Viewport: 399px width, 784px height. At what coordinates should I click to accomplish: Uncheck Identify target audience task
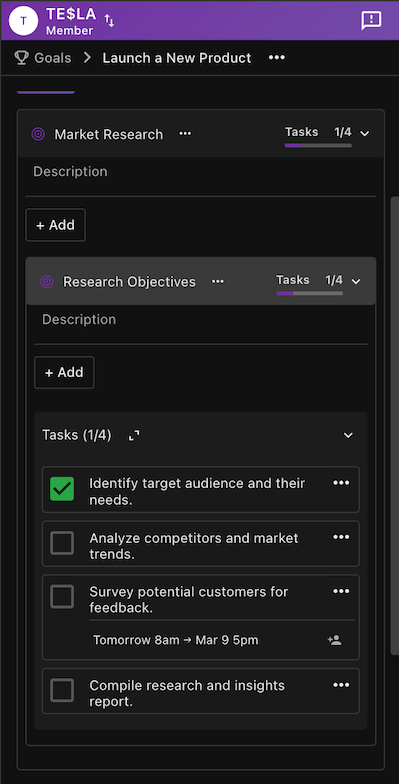point(62,489)
